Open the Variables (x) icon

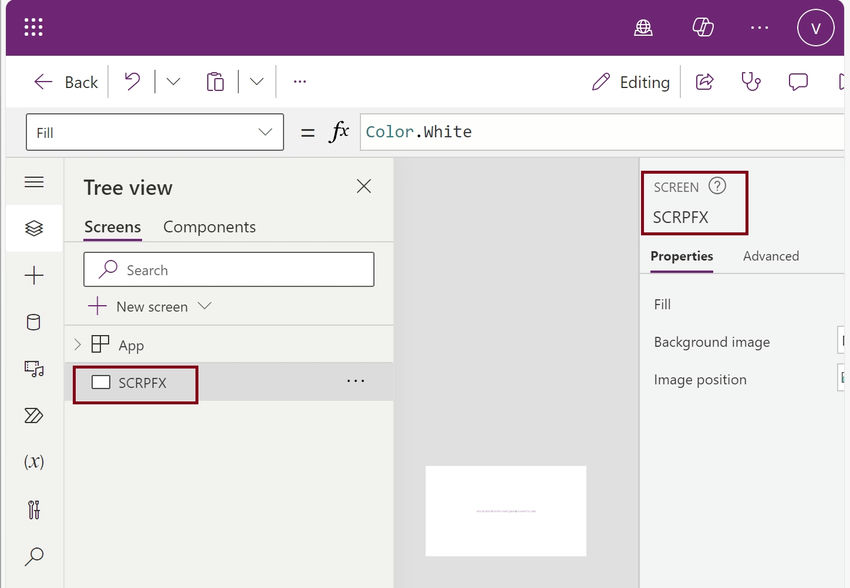point(34,462)
